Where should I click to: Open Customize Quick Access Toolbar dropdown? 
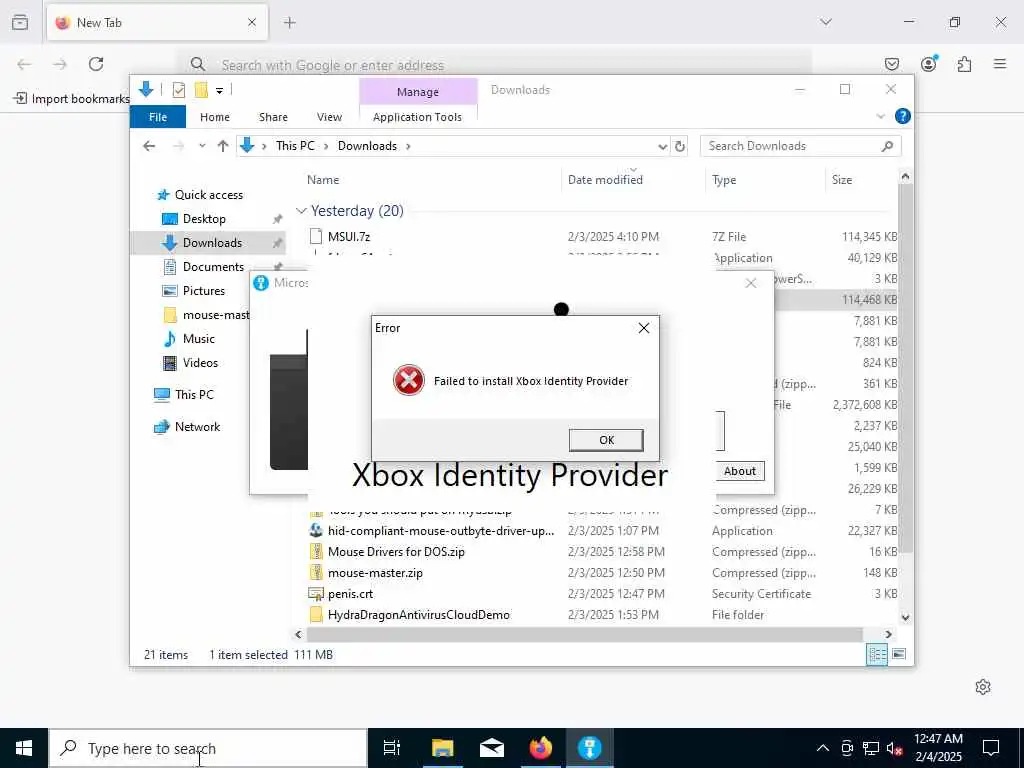tap(219, 91)
